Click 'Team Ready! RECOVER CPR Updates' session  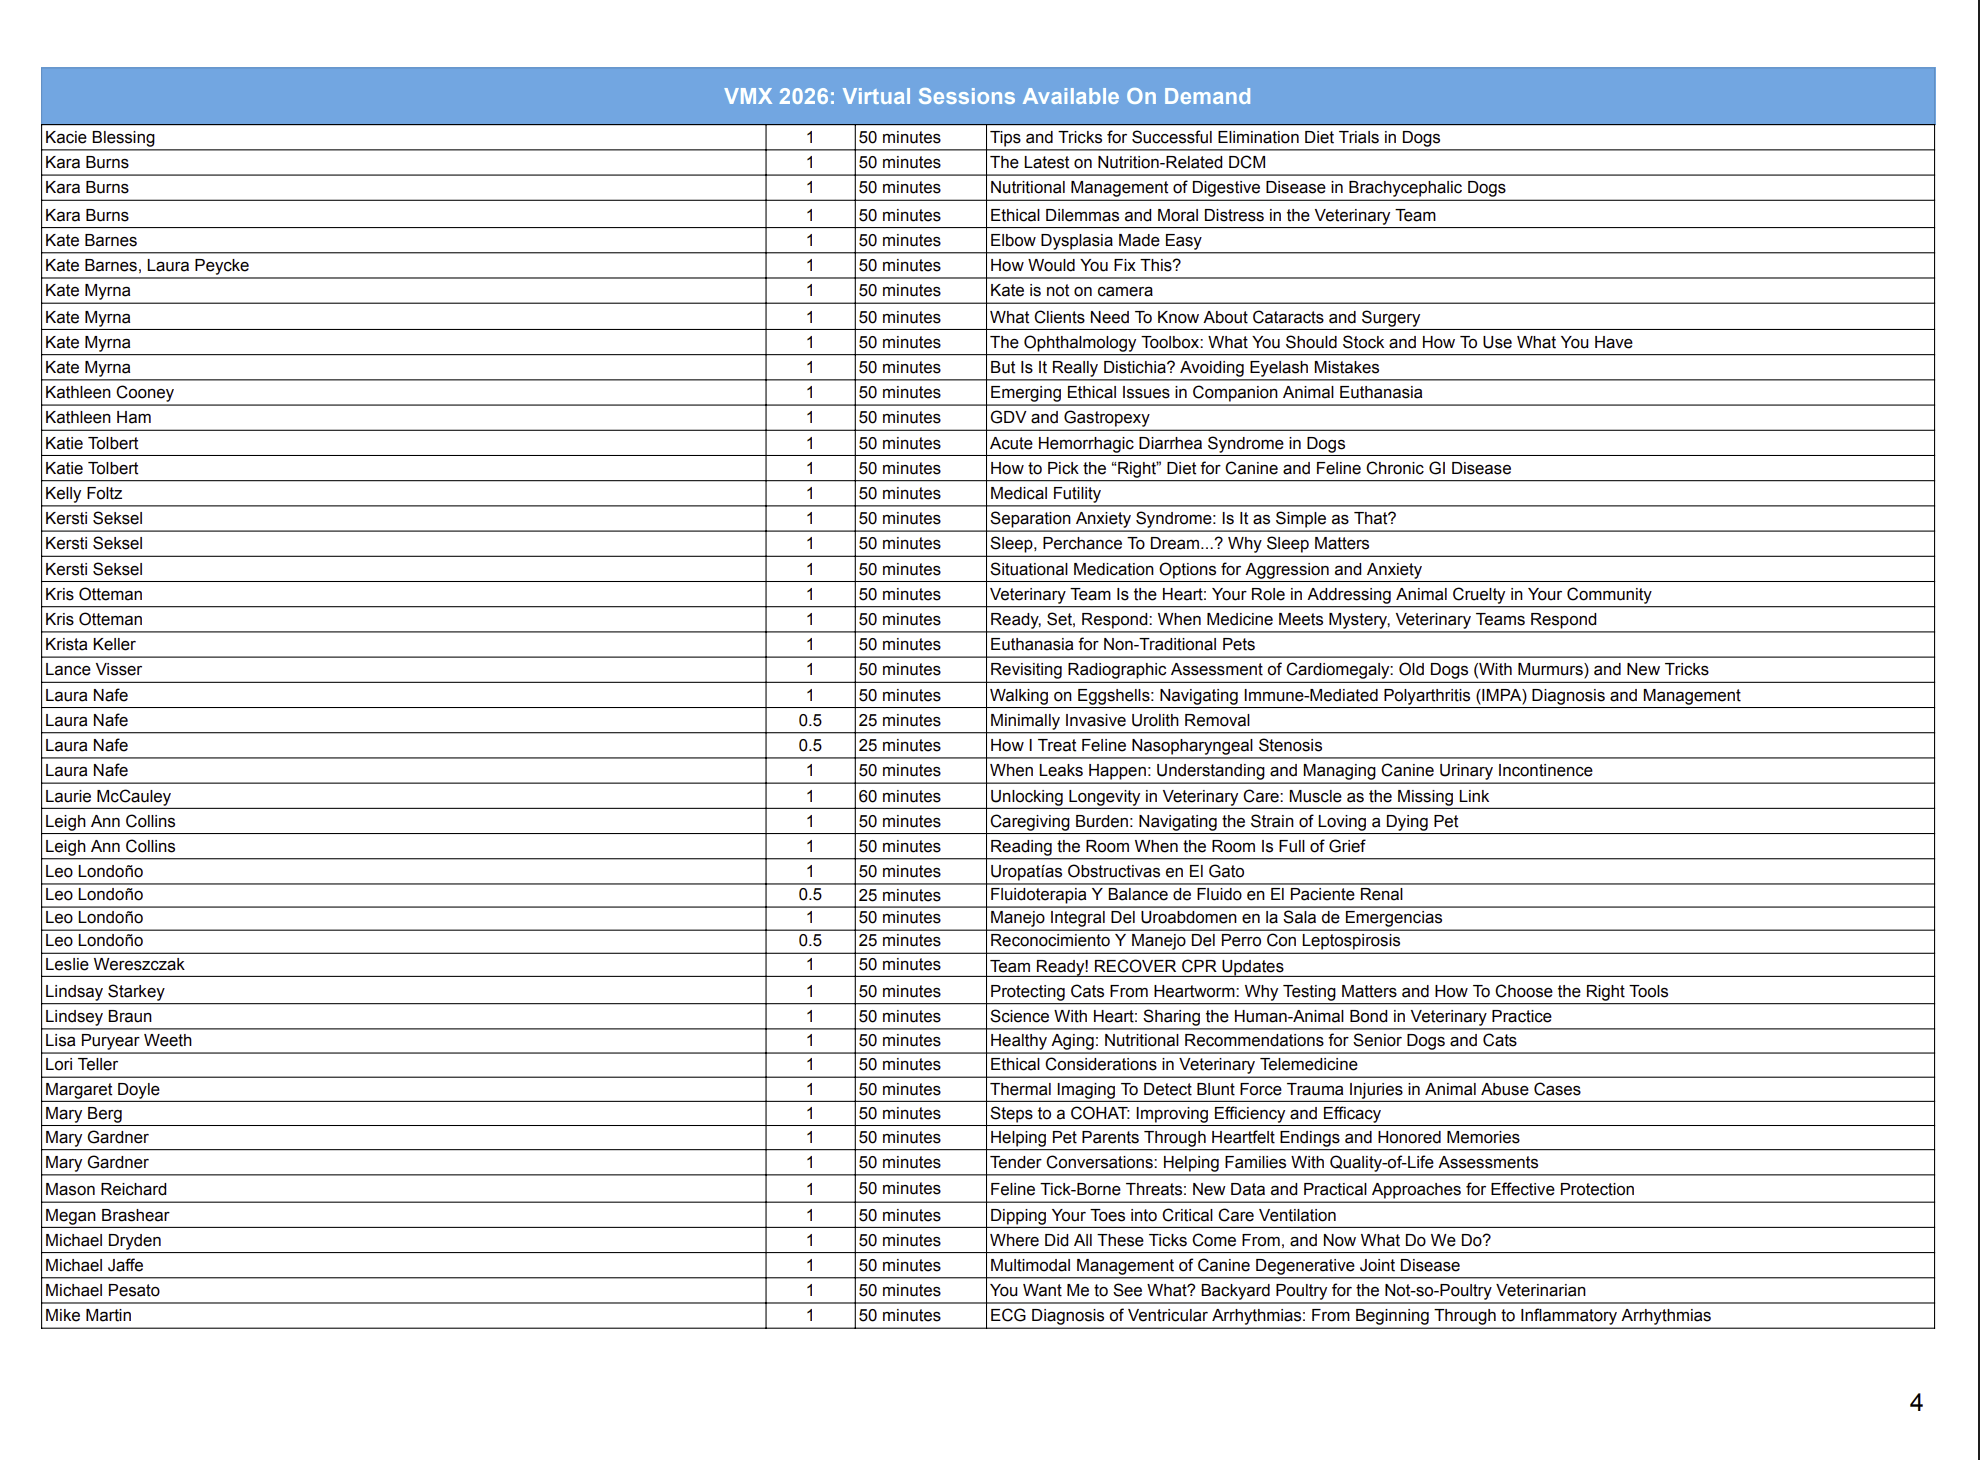(x=1136, y=966)
